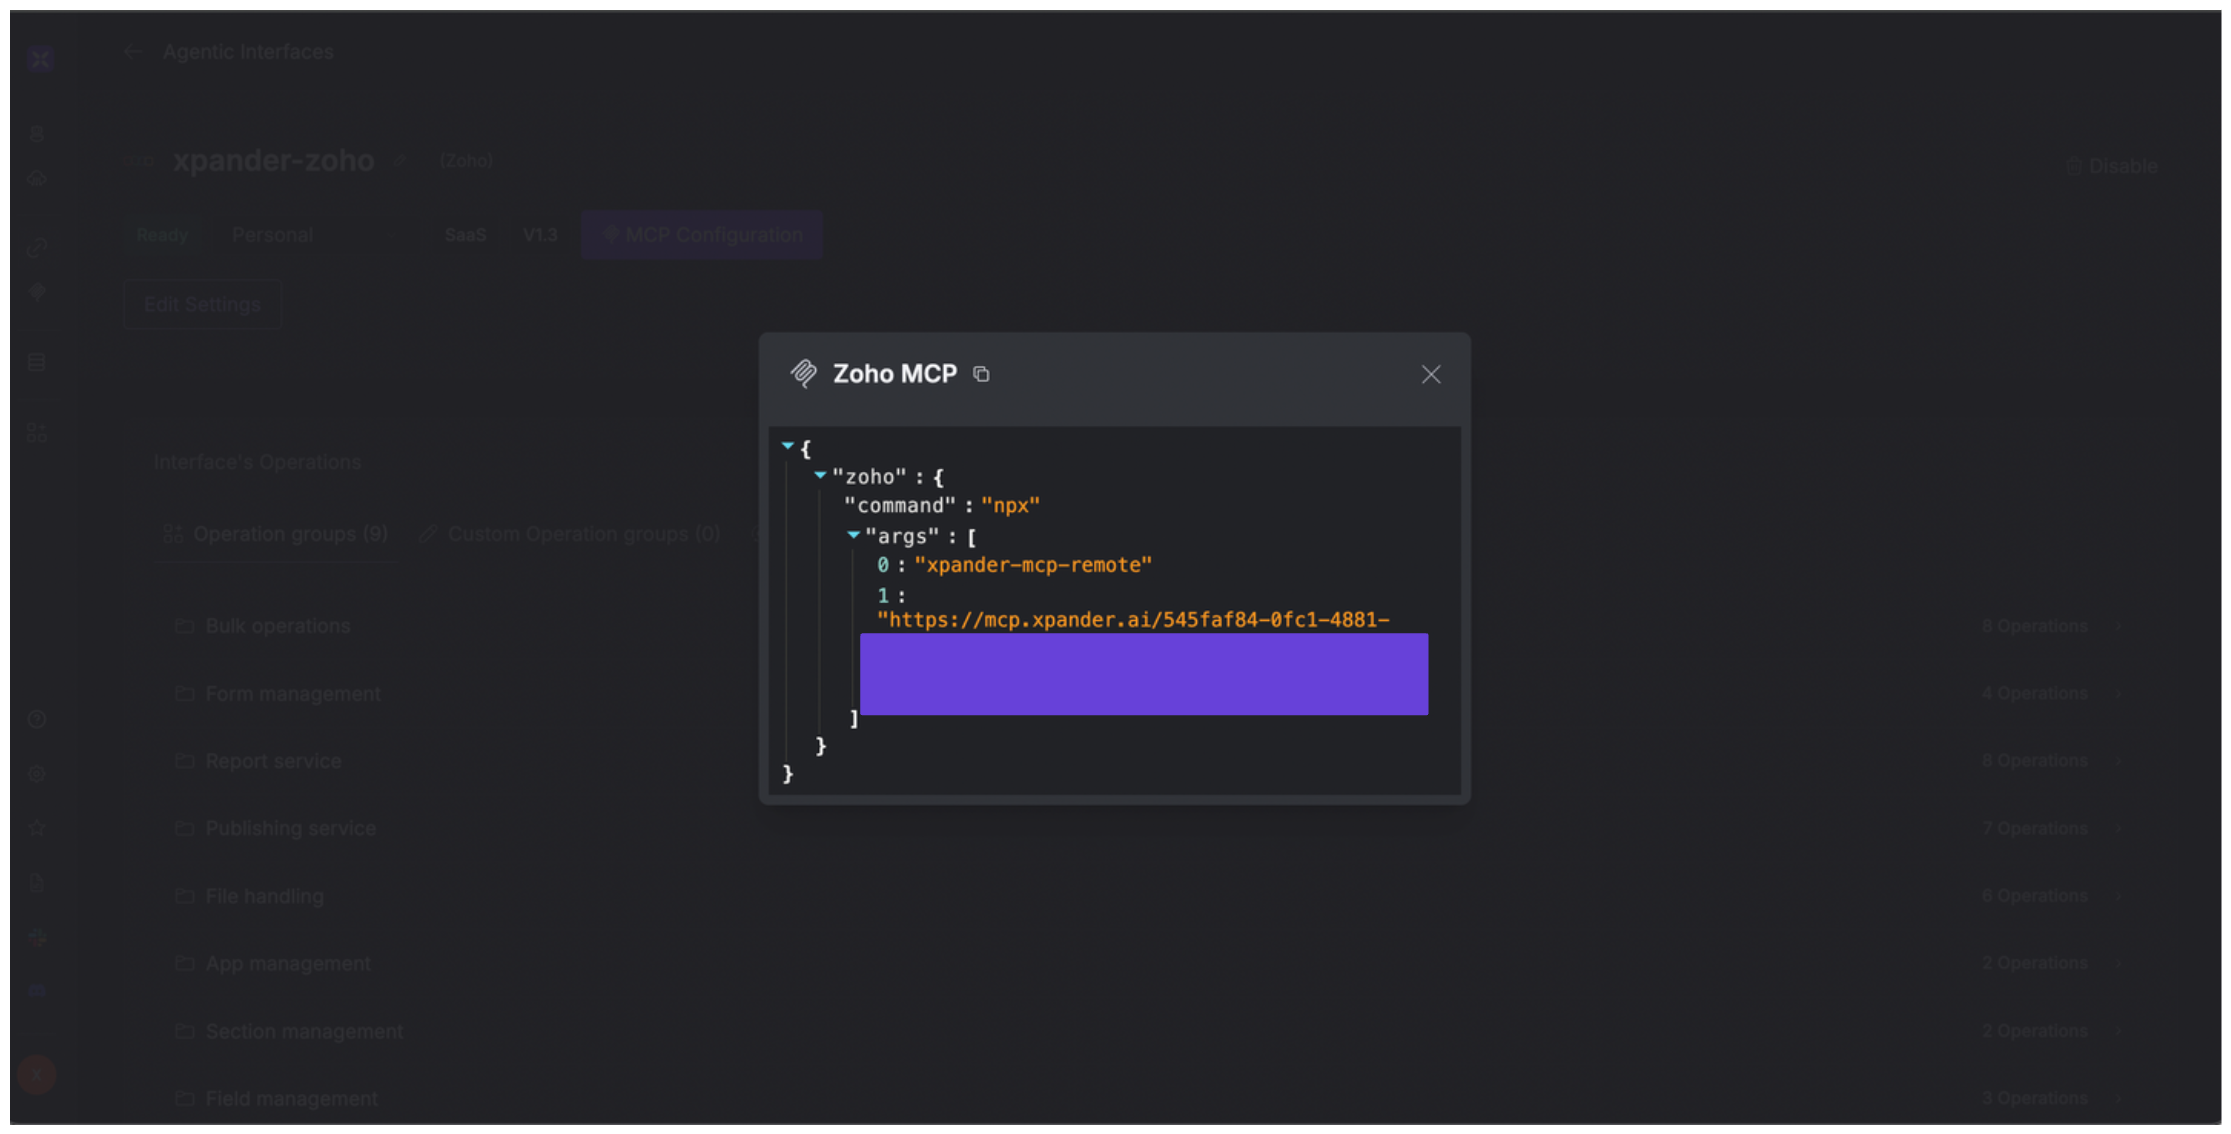Viewport: 2231px width, 1134px height.
Task: Open the agents icon in sidebar
Action: (x=37, y=134)
